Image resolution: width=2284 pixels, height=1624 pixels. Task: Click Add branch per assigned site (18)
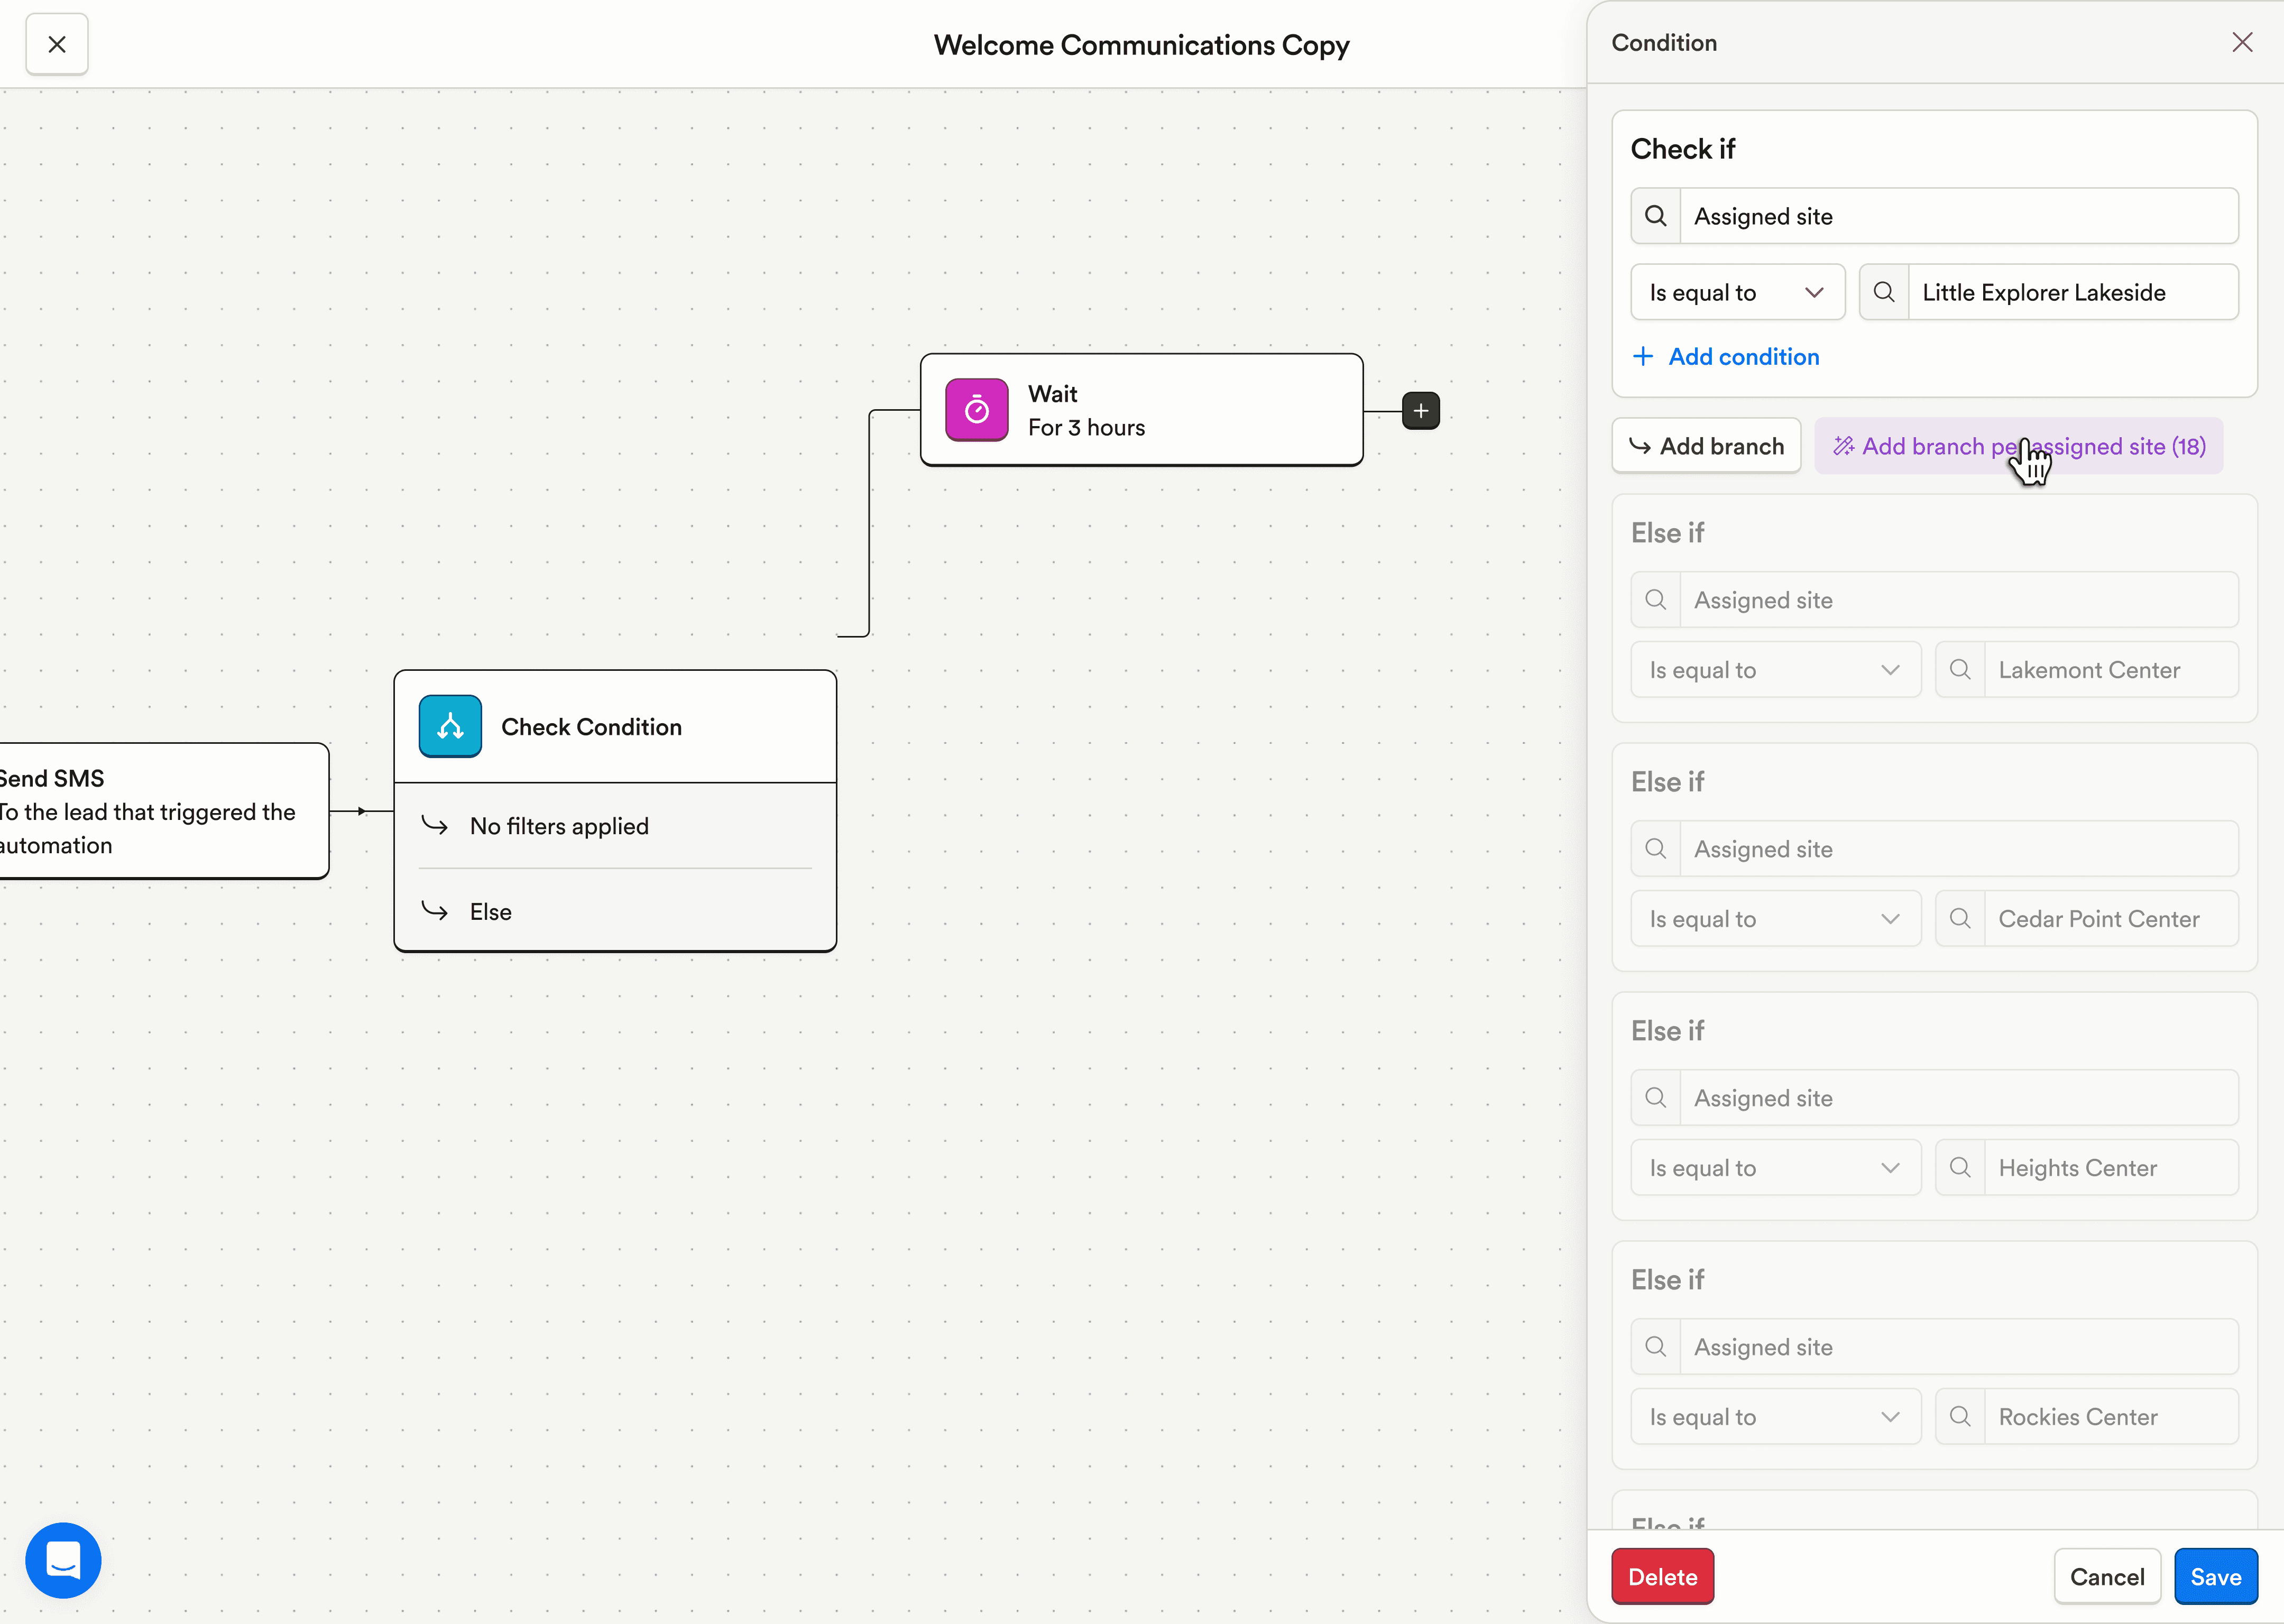pyautogui.click(x=2019, y=446)
